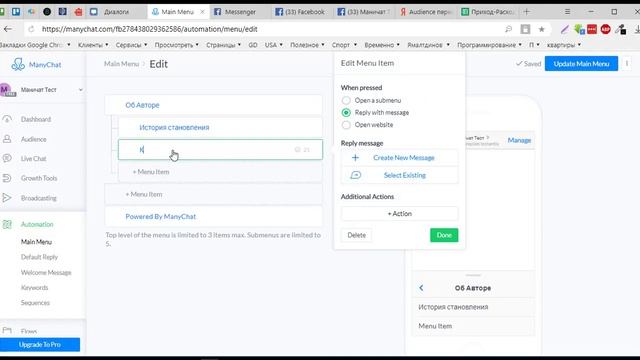Click the green download arrow extension icon
This screenshot has width=640, height=360.
(579, 29)
